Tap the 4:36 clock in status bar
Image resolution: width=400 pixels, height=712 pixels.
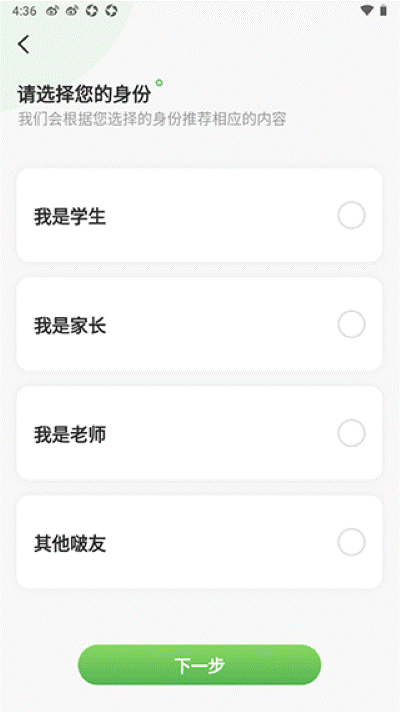(24, 11)
